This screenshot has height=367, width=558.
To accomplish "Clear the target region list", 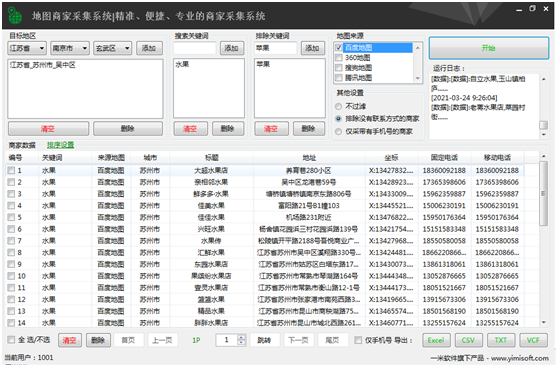I will point(48,129).
